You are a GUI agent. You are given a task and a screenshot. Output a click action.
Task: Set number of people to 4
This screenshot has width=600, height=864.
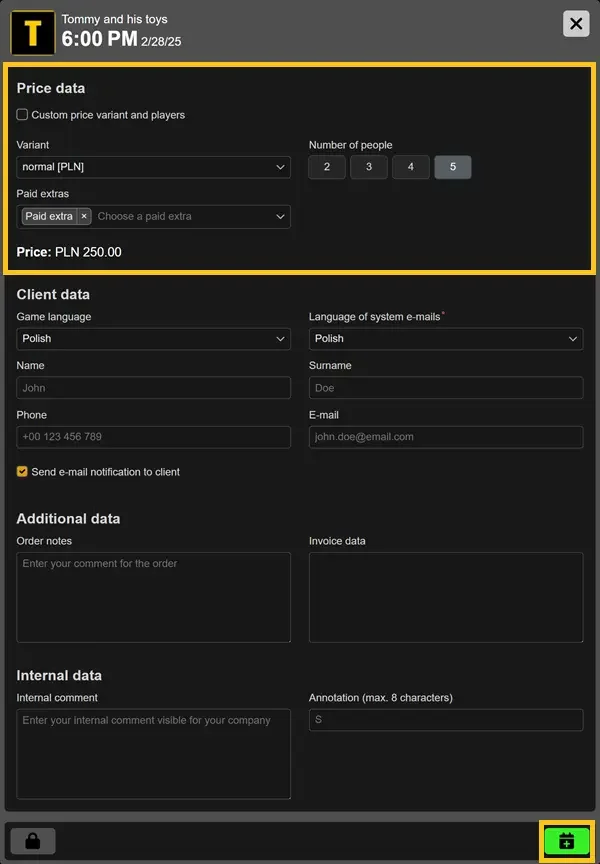coord(411,167)
